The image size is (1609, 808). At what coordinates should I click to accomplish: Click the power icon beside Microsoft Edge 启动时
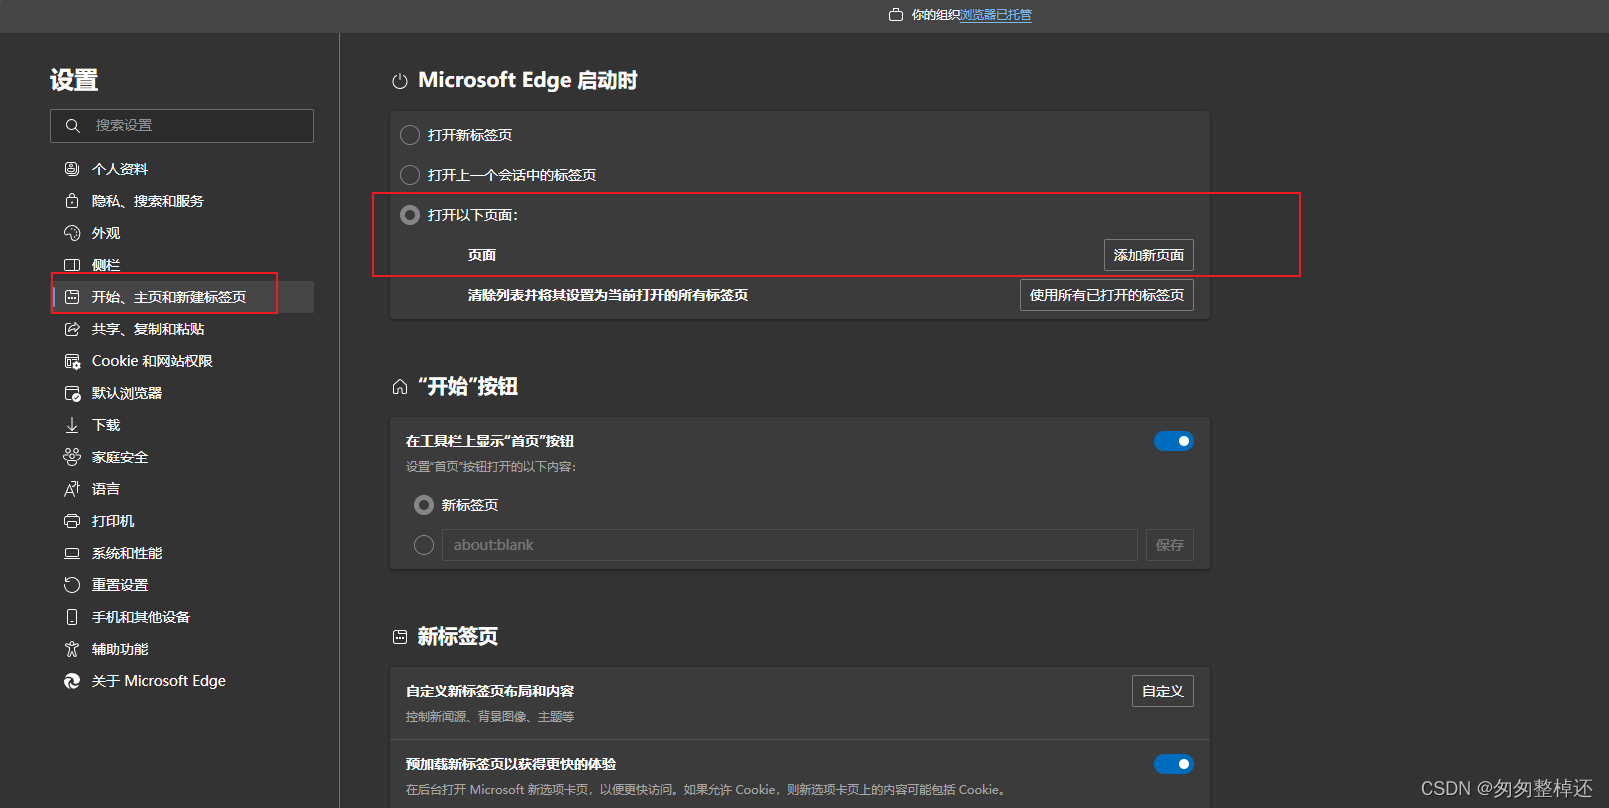pyautogui.click(x=400, y=81)
